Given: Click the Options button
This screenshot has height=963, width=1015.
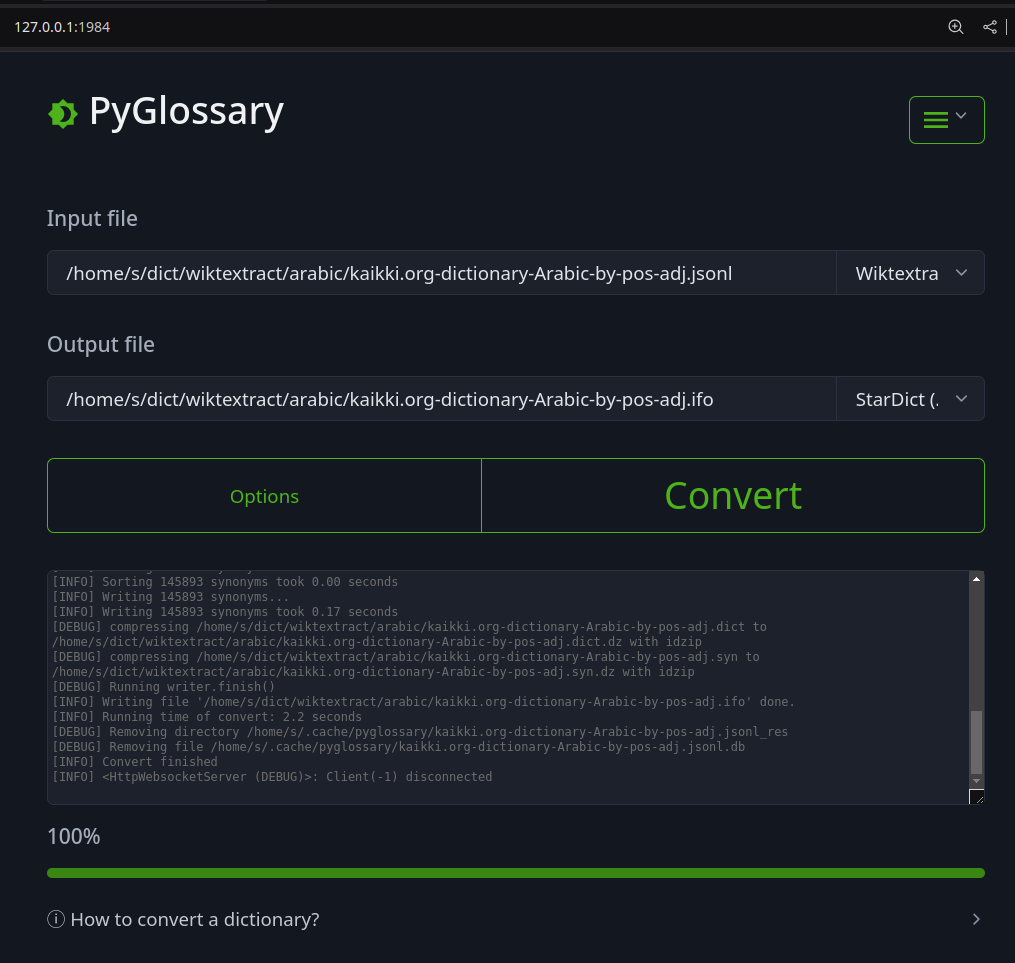Looking at the screenshot, I should click(x=264, y=496).
